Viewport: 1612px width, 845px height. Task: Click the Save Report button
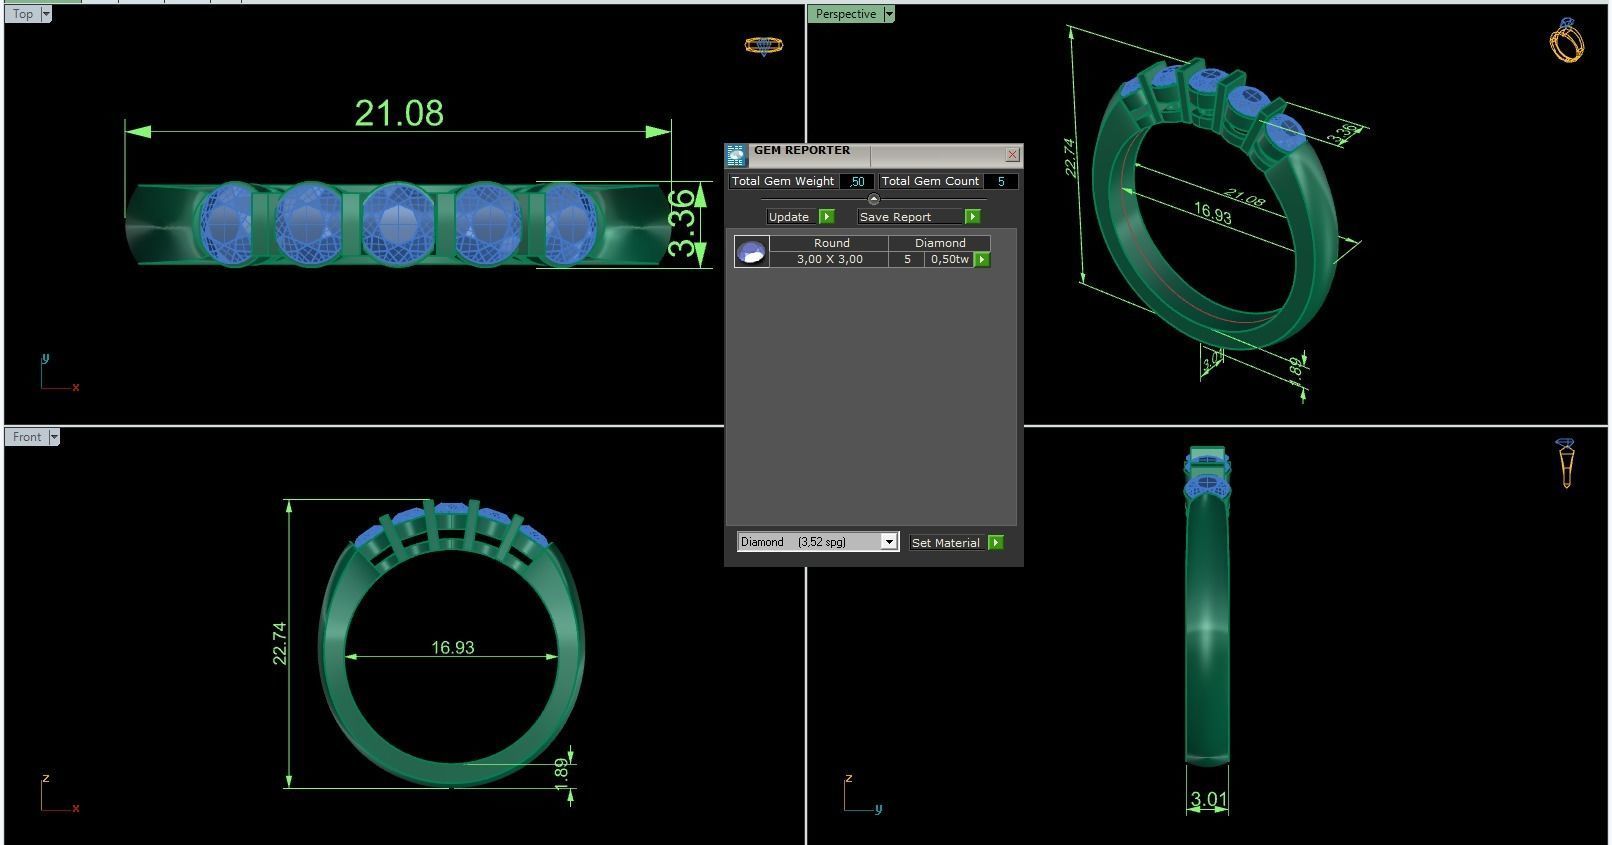pos(910,216)
